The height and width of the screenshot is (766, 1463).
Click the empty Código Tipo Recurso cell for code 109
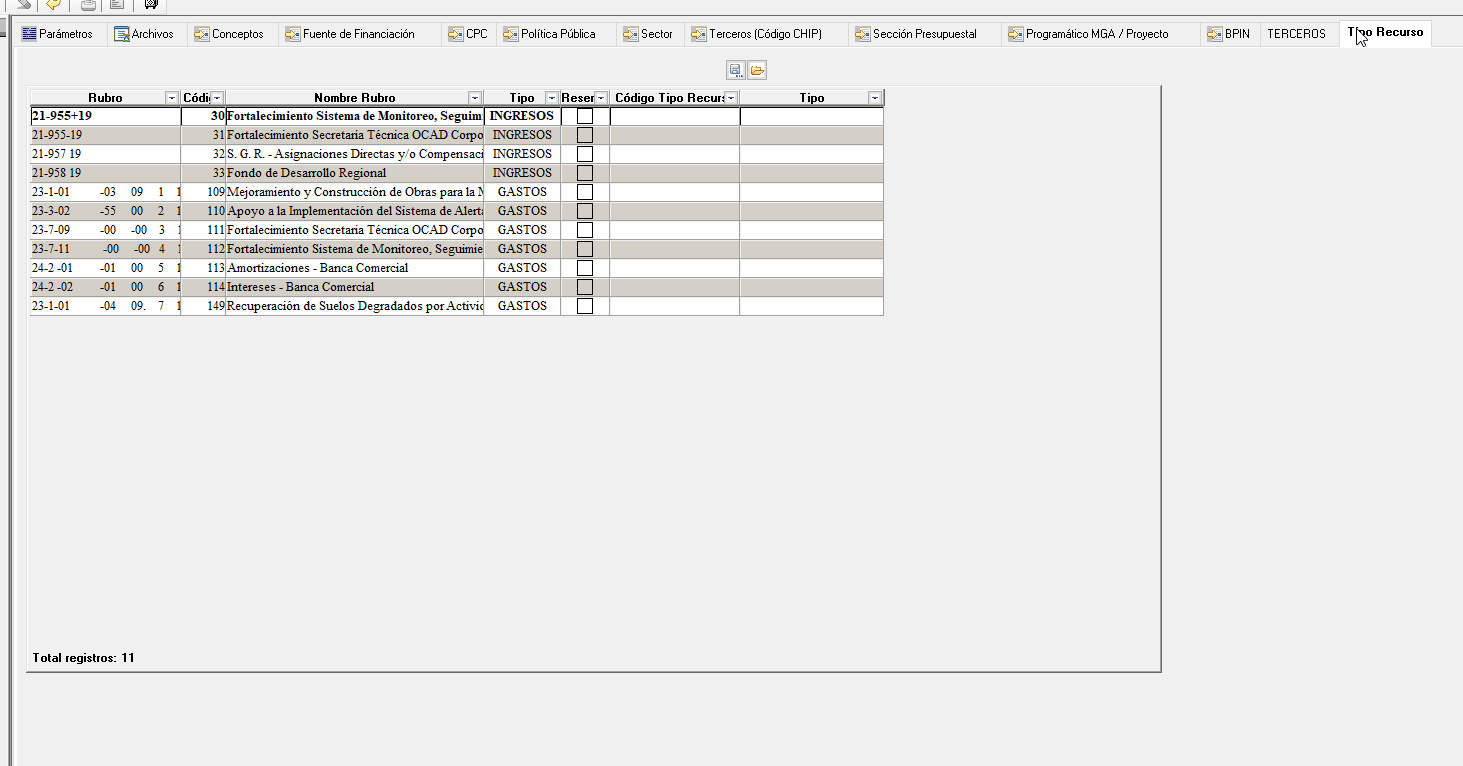click(674, 192)
